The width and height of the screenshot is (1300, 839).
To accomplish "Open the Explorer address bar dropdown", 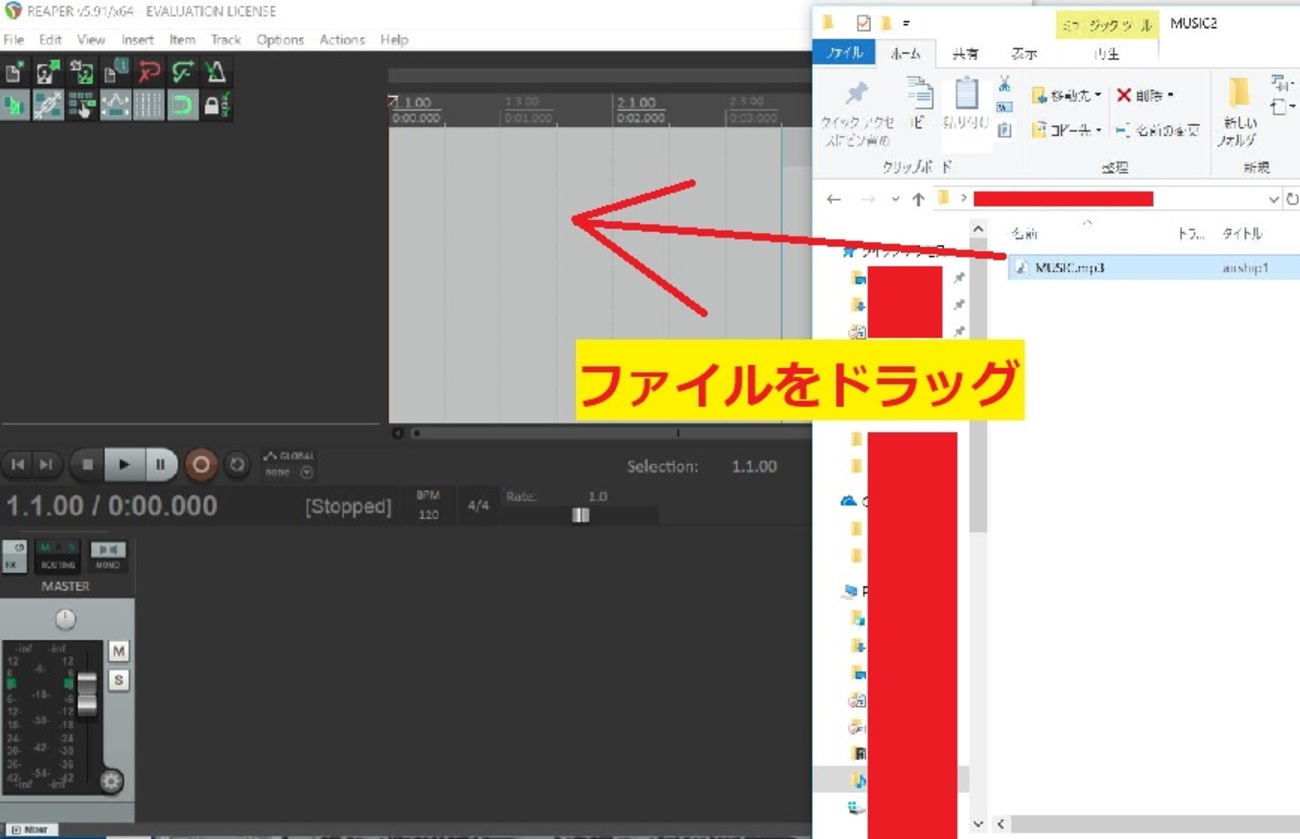I will (1272, 198).
